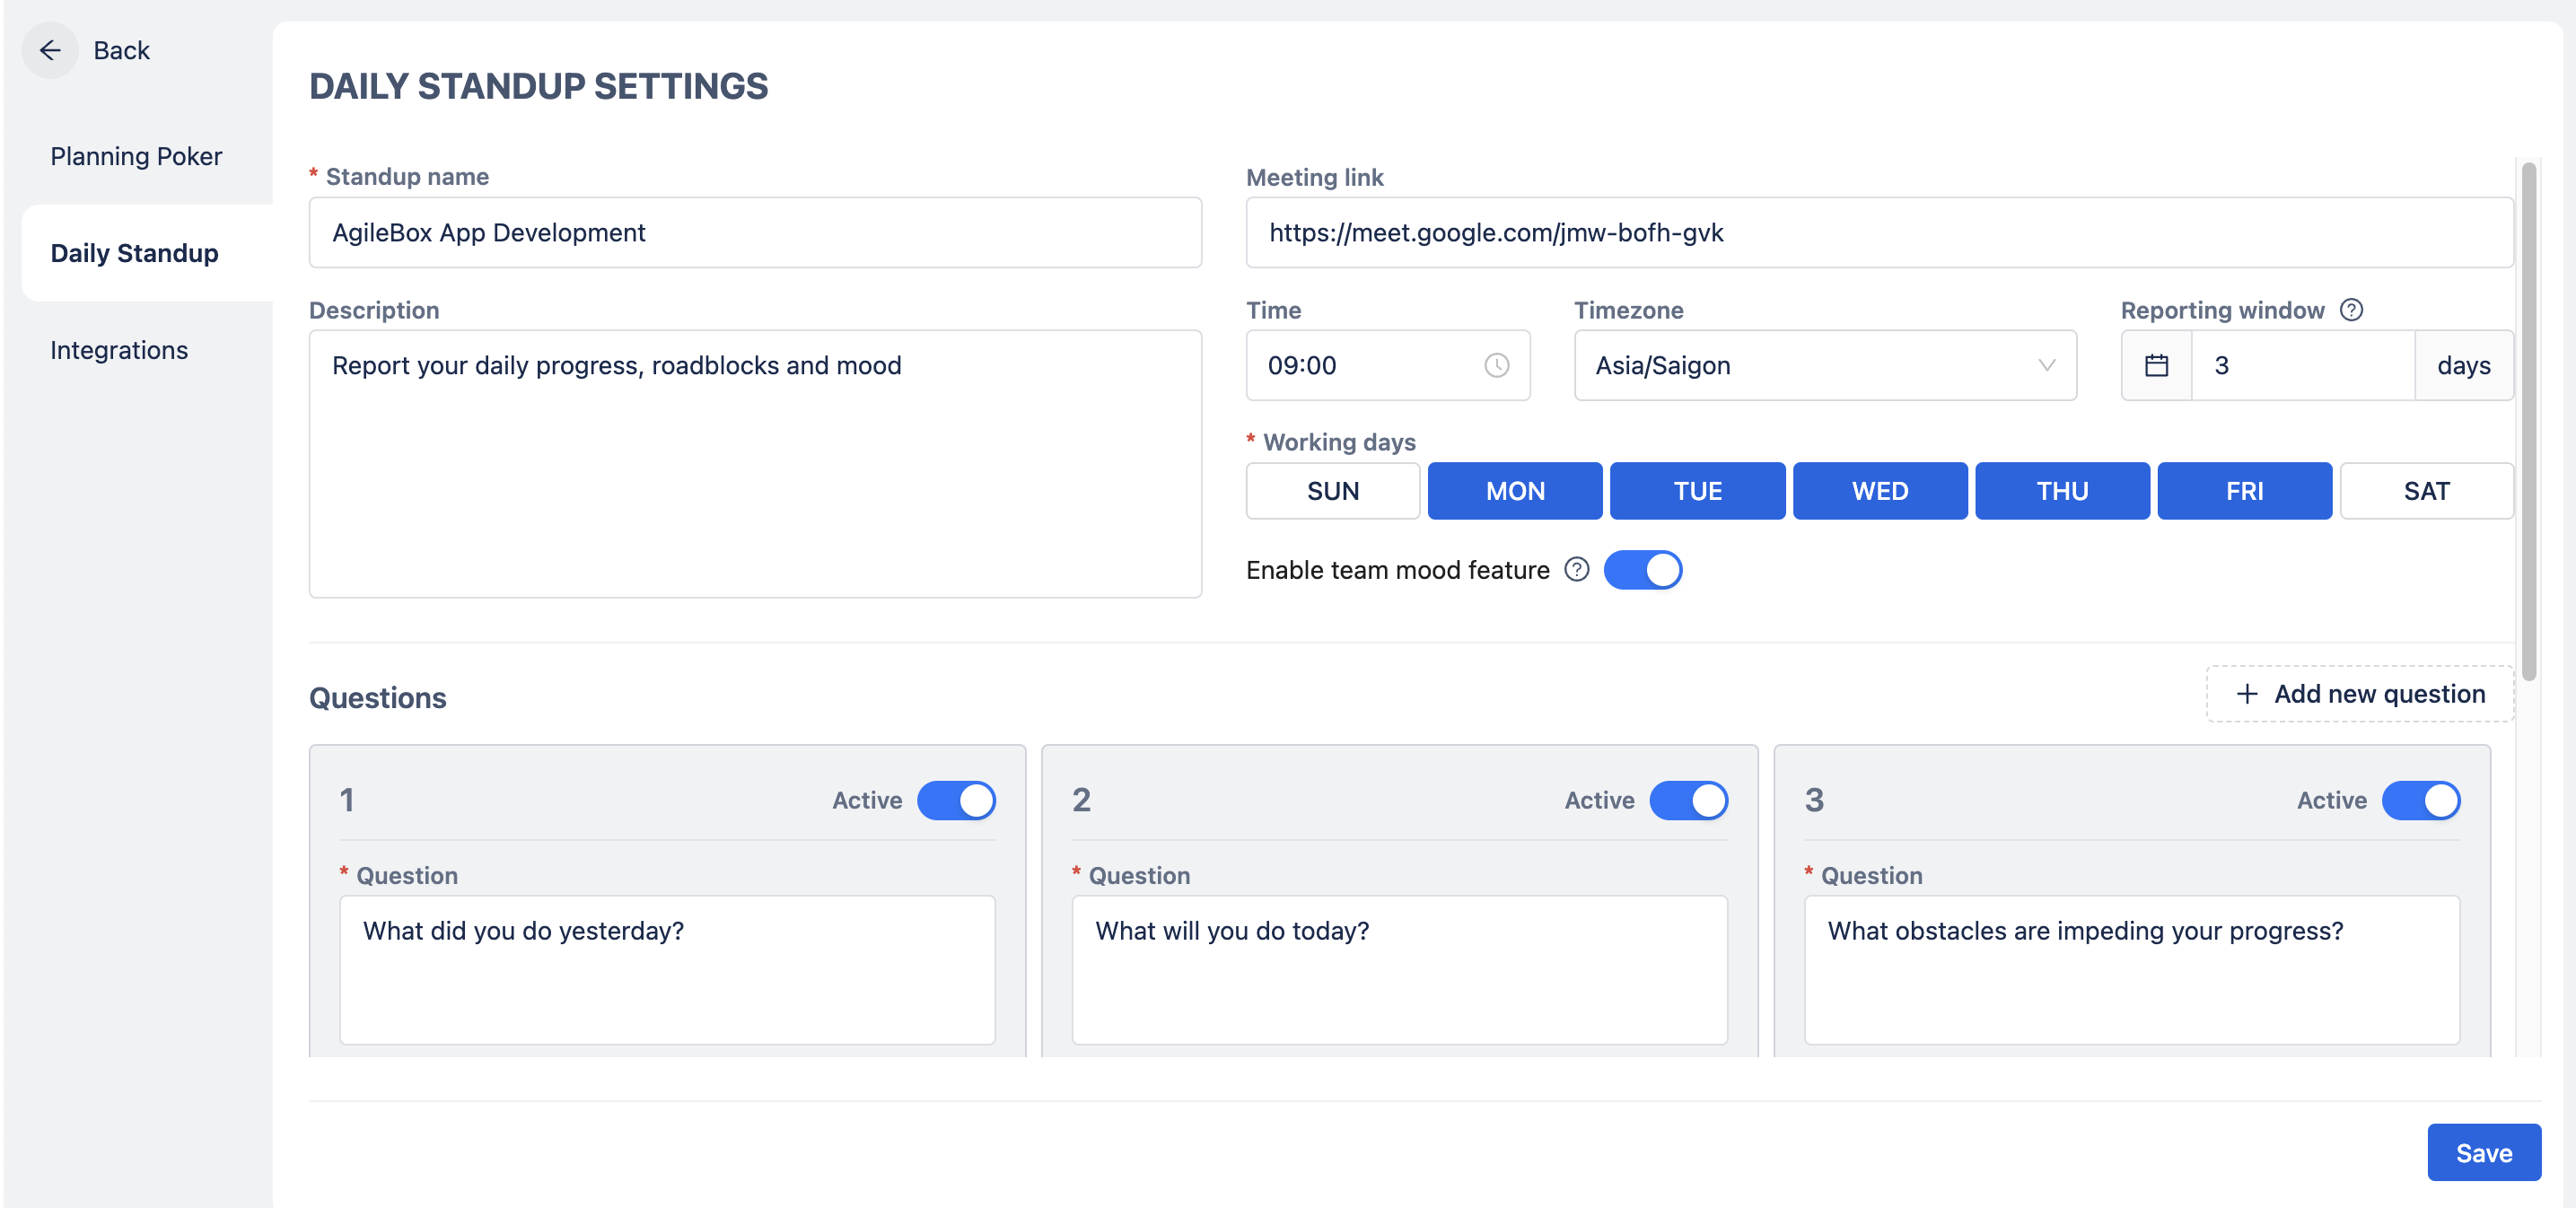Click the back arrow icon
The height and width of the screenshot is (1208, 2576).
(x=50, y=50)
